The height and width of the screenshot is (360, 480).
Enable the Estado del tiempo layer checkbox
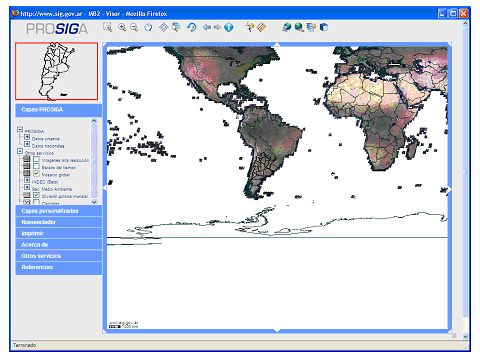[x=36, y=166]
